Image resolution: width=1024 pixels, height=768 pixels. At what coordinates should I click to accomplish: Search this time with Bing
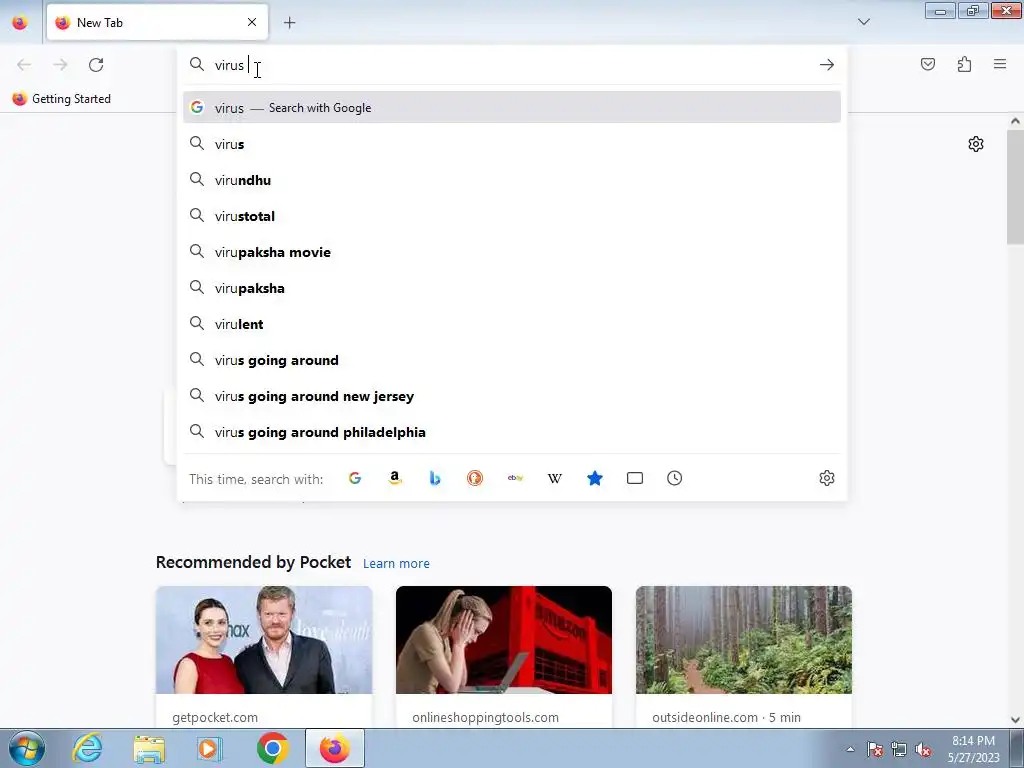pyautogui.click(x=435, y=478)
